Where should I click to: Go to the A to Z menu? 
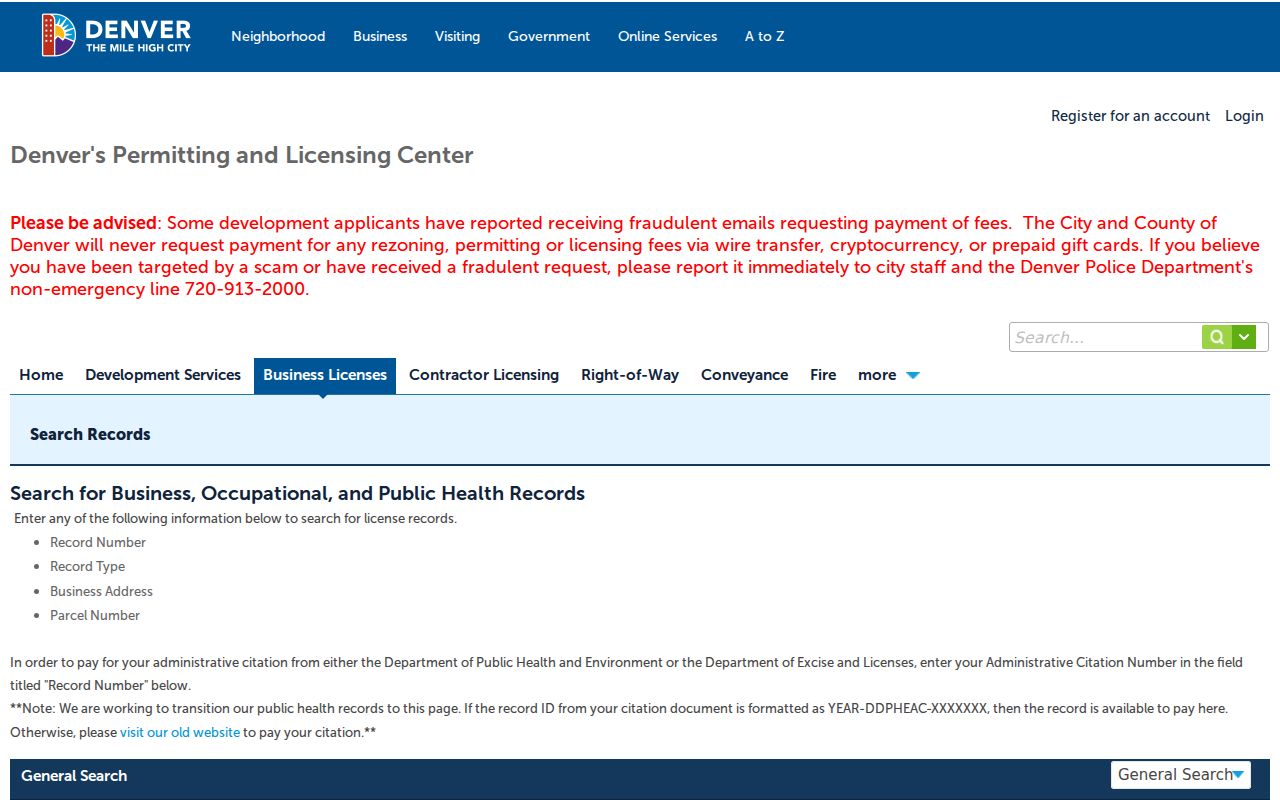[764, 36]
